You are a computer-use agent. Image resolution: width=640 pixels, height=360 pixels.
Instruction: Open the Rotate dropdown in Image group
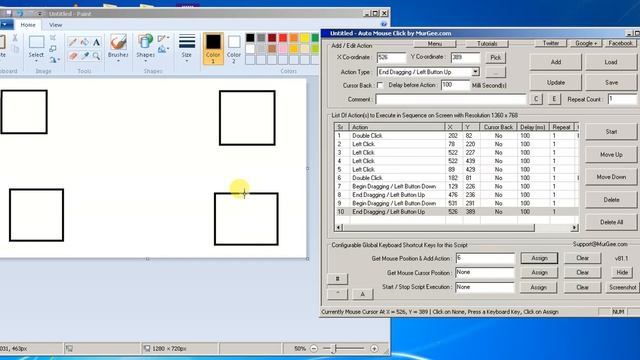pyautogui.click(x=54, y=60)
